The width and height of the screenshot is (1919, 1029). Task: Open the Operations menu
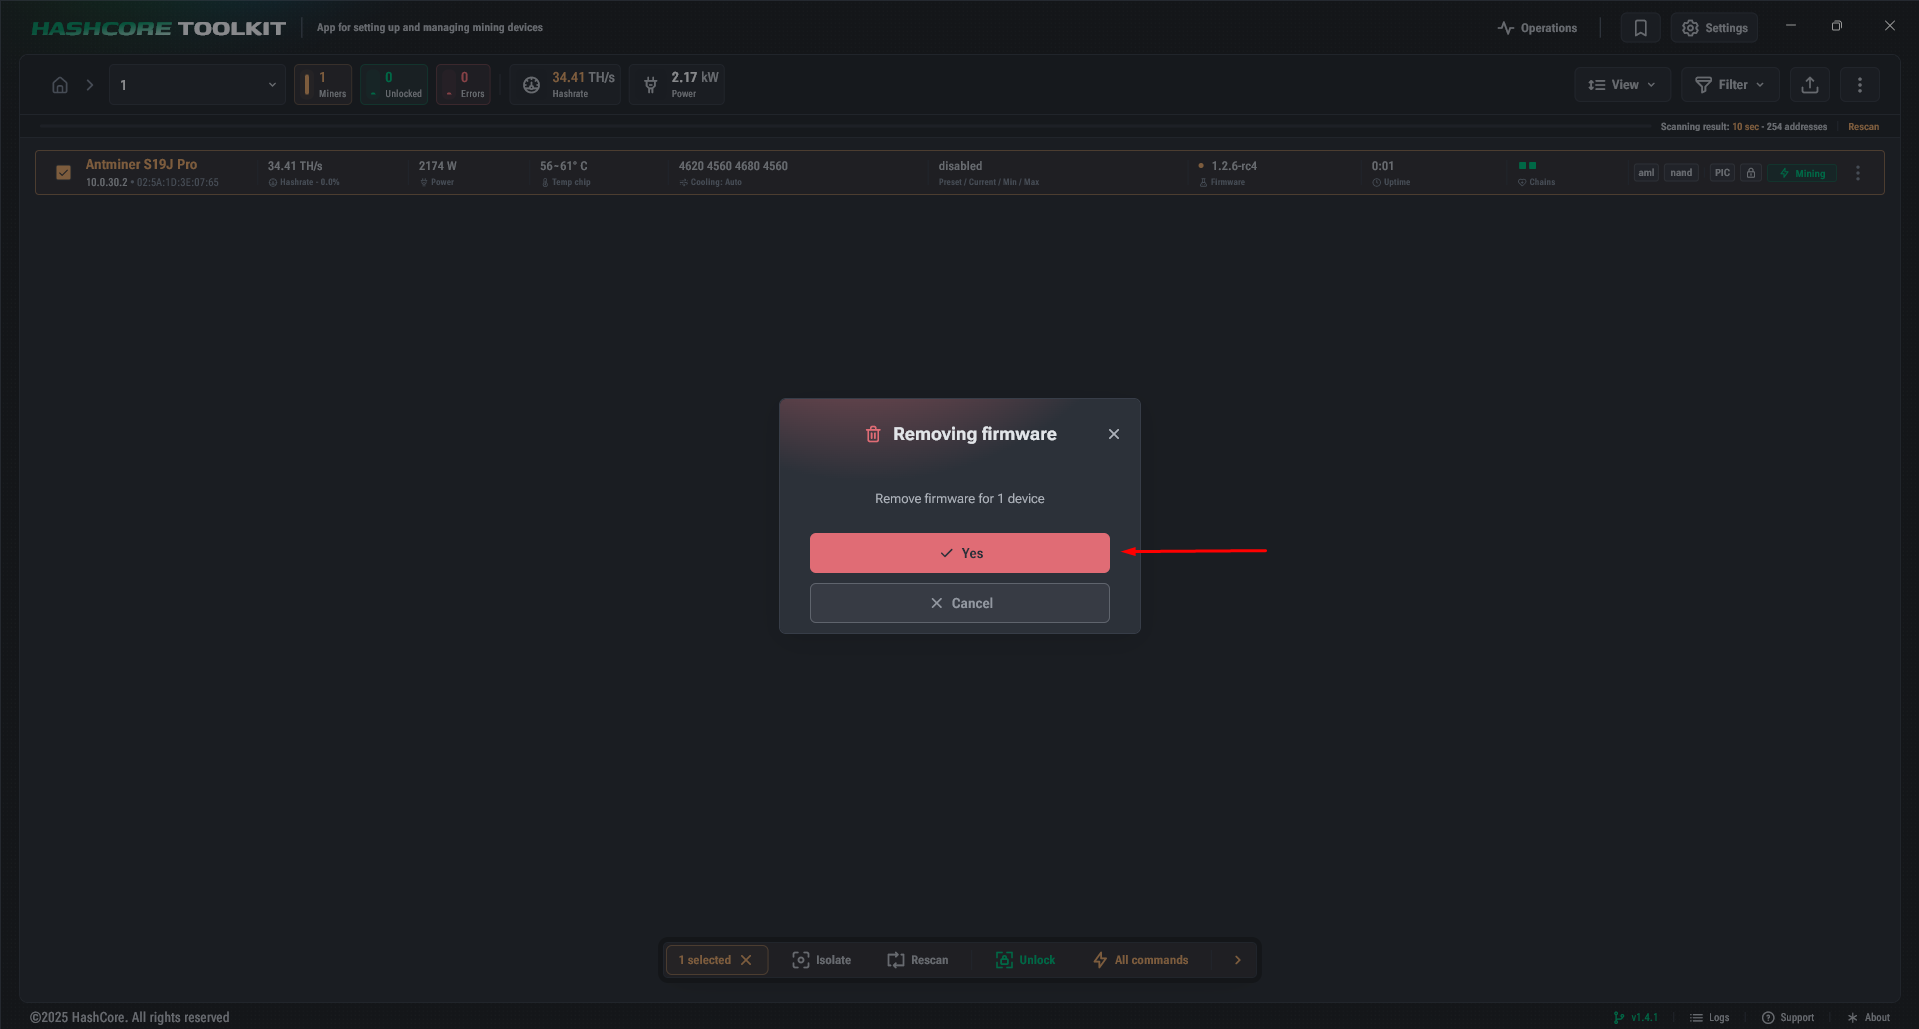pyautogui.click(x=1537, y=28)
